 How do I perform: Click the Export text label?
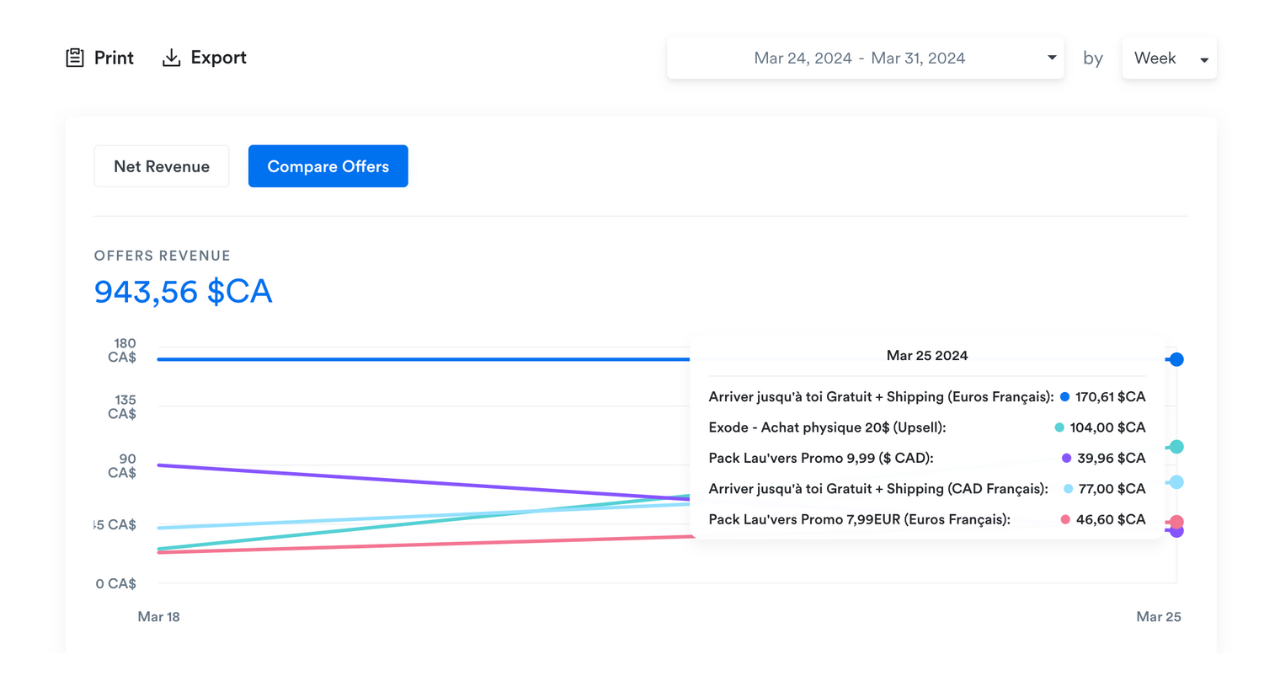pyautogui.click(x=219, y=58)
